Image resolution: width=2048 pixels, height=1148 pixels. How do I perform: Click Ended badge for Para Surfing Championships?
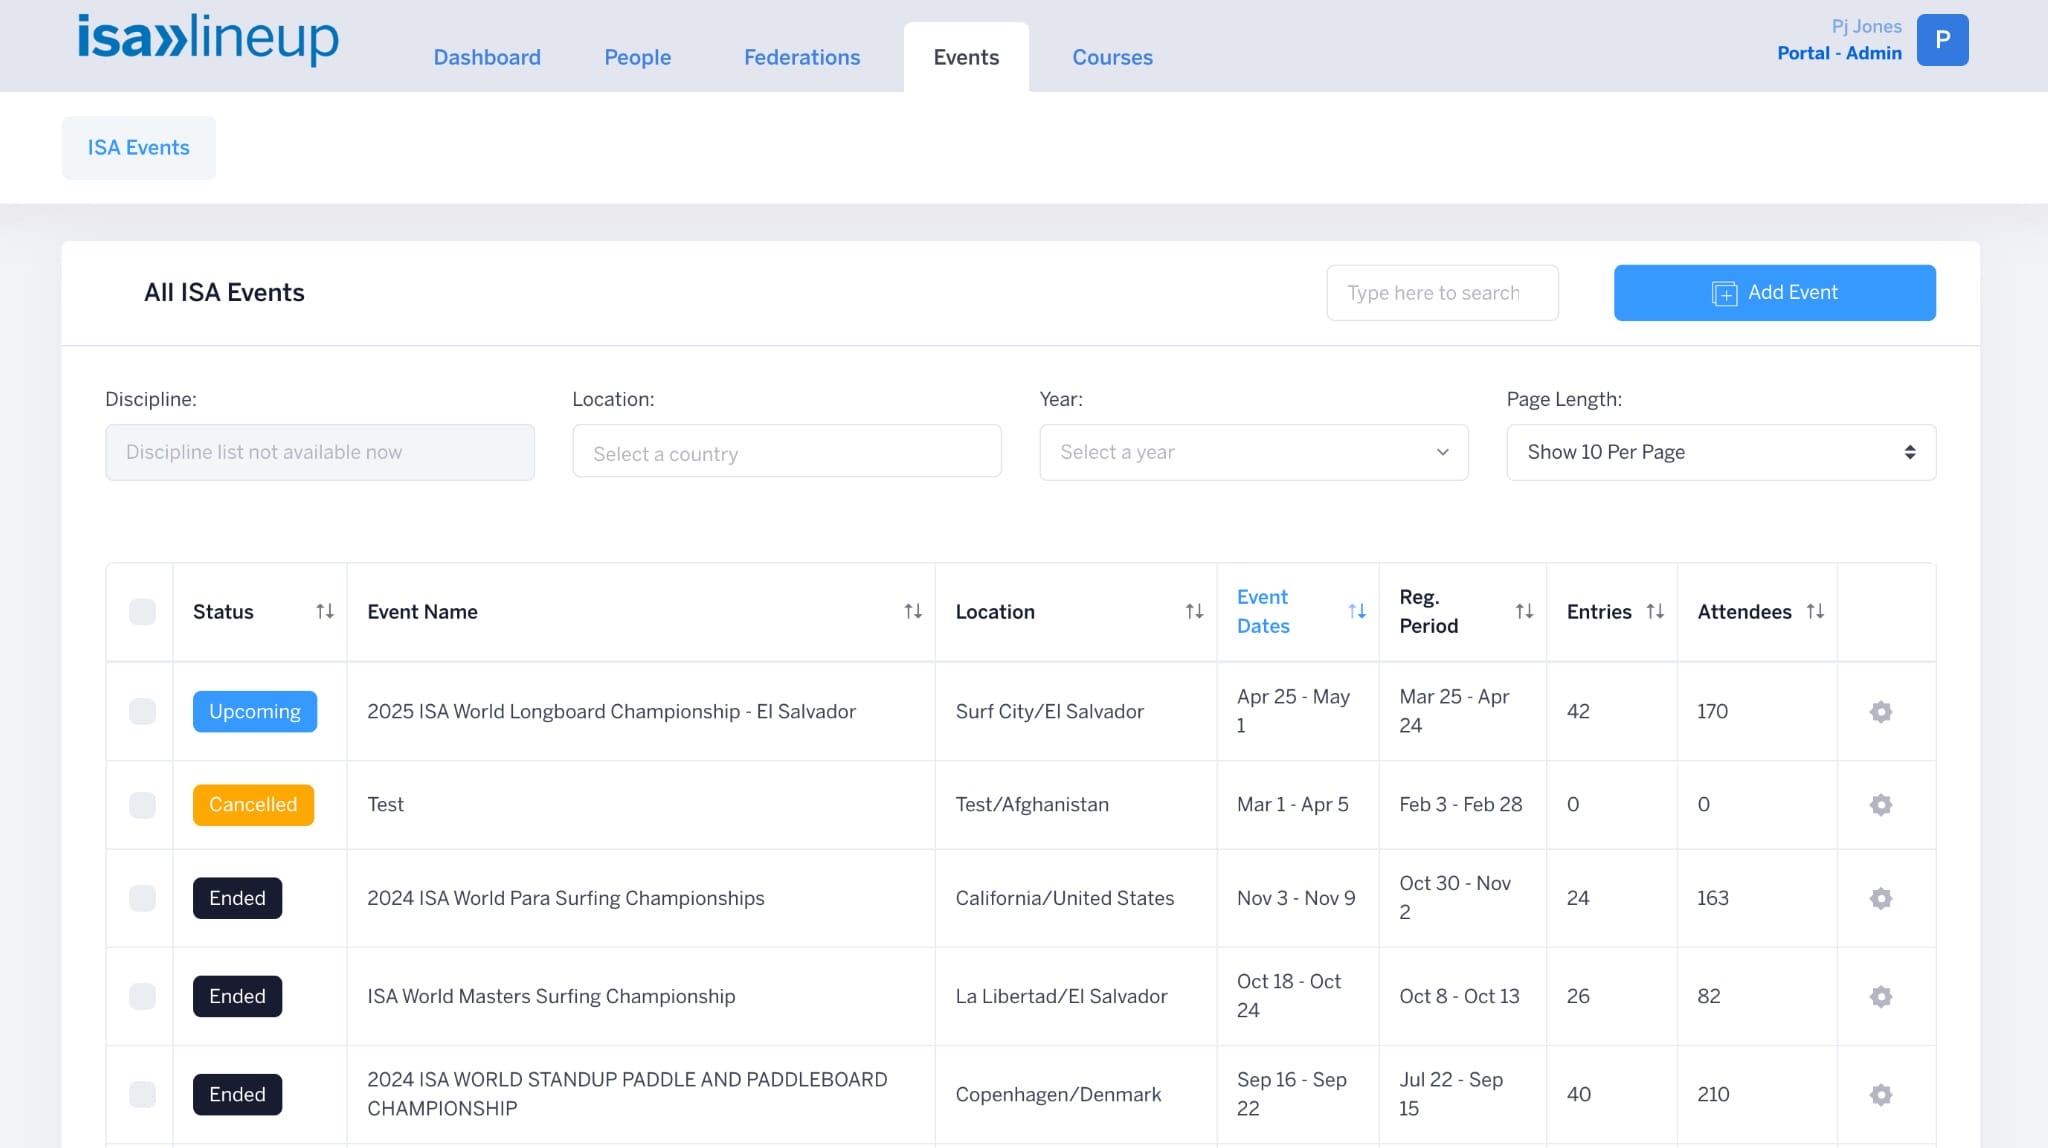click(x=237, y=898)
